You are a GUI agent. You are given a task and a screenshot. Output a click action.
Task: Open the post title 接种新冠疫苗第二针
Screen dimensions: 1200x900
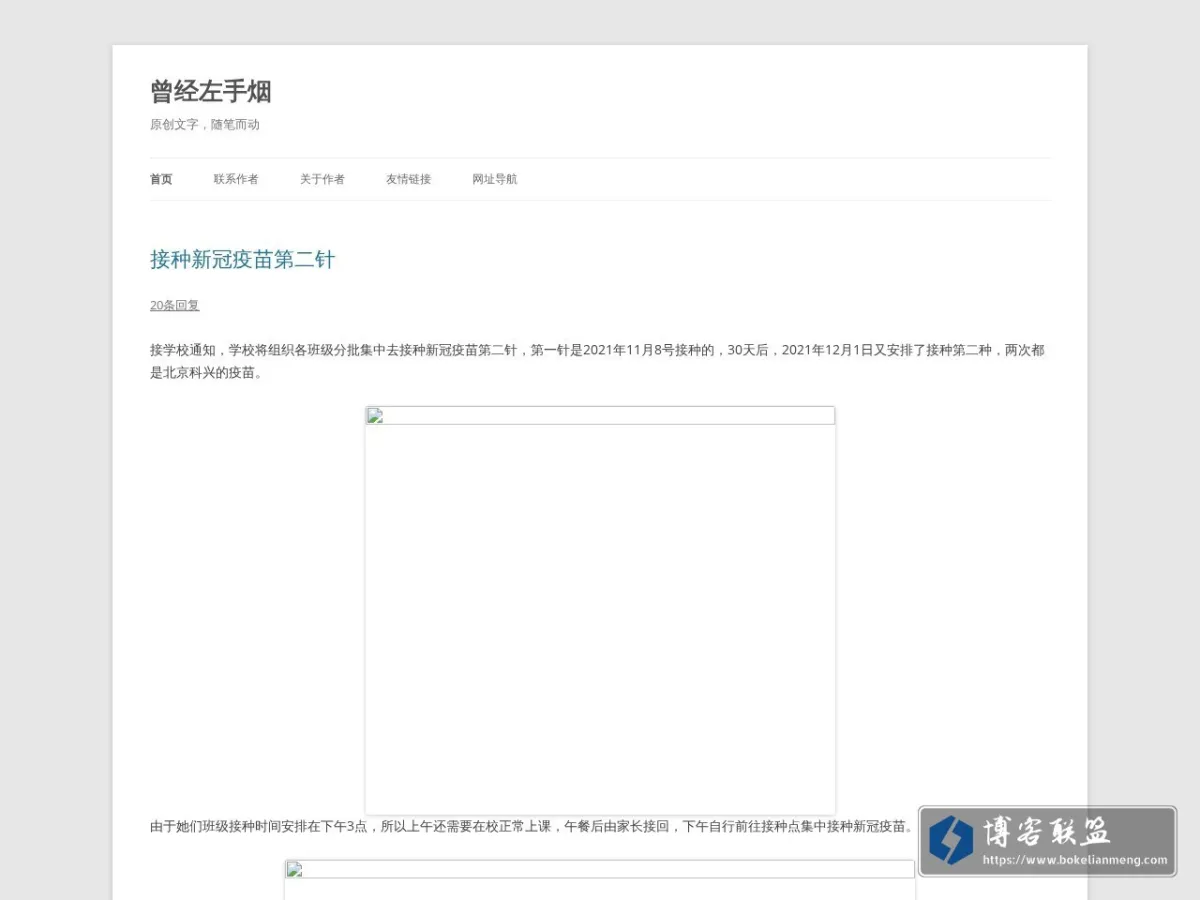click(x=242, y=260)
